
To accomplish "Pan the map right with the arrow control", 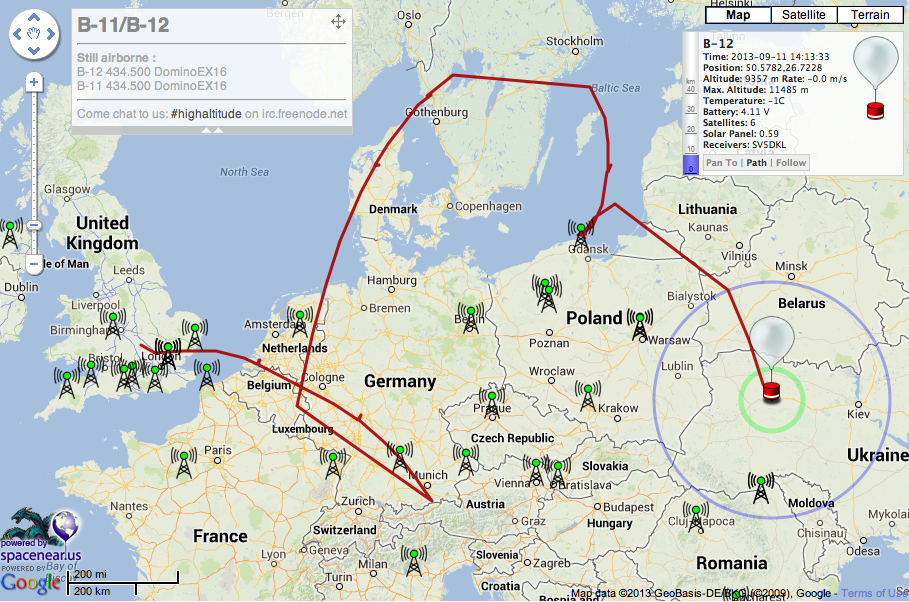I will tap(51, 34).
